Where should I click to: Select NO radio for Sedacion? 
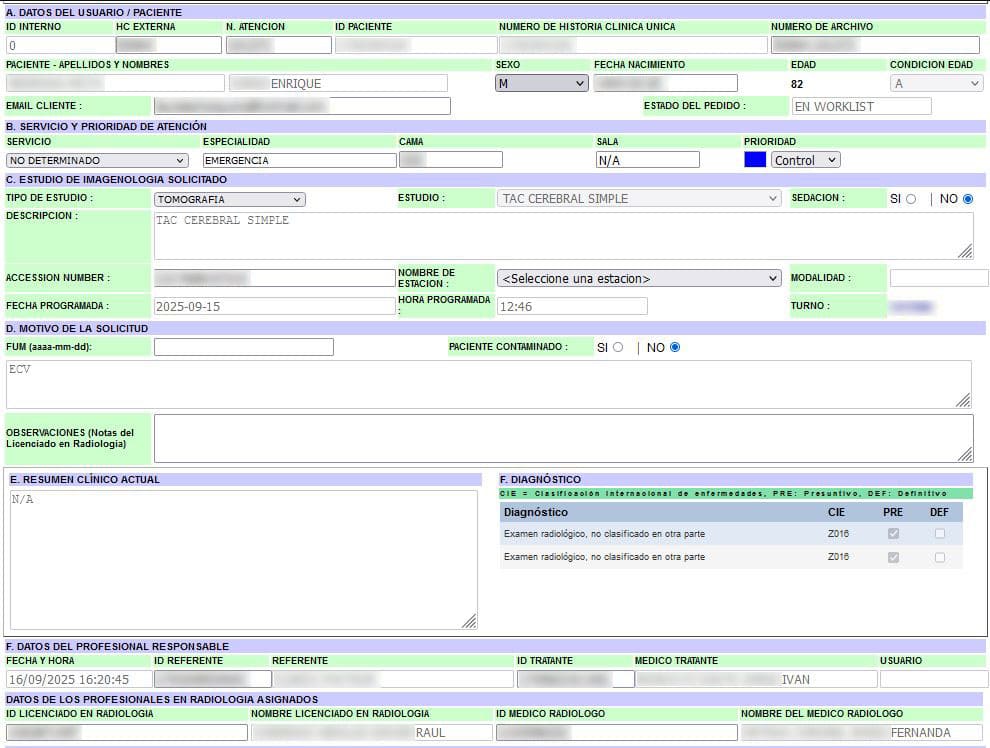[x=967, y=199]
